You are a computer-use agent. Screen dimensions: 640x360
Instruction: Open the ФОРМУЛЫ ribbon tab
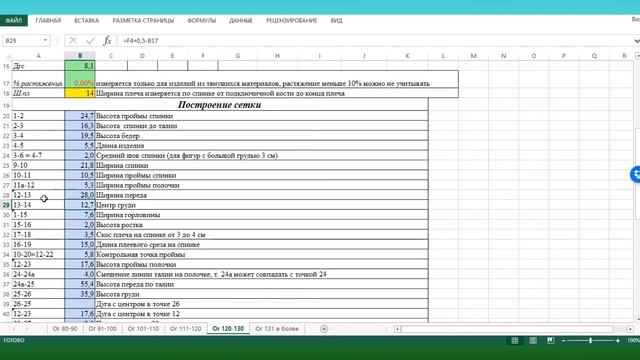(x=202, y=20)
